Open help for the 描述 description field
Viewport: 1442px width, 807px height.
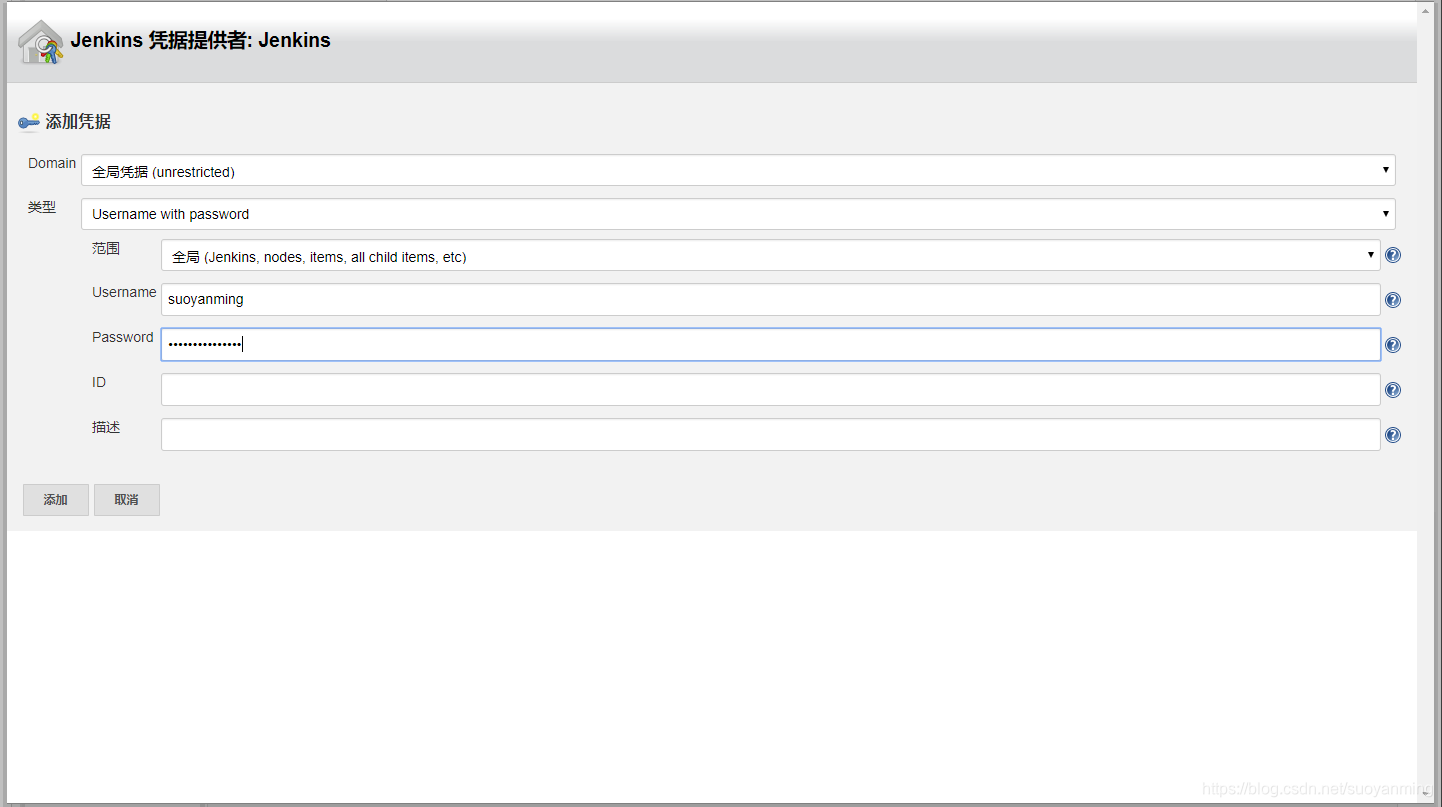pyautogui.click(x=1393, y=435)
